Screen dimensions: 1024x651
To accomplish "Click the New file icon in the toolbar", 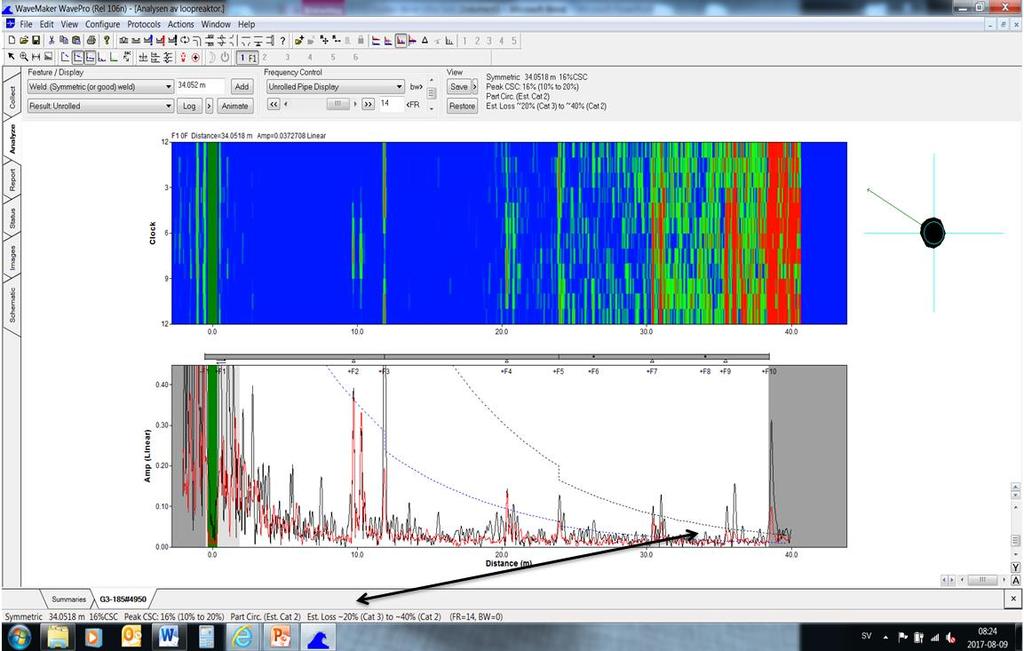I will pos(12,40).
